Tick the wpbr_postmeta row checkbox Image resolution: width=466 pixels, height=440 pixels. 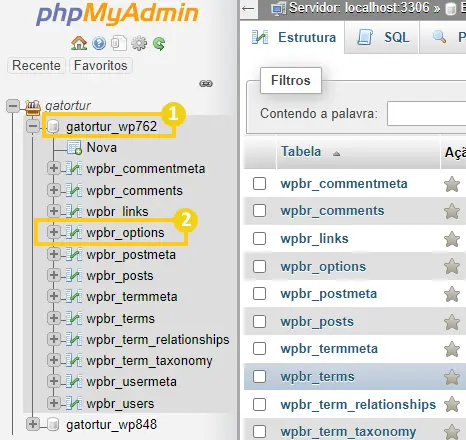click(x=259, y=294)
